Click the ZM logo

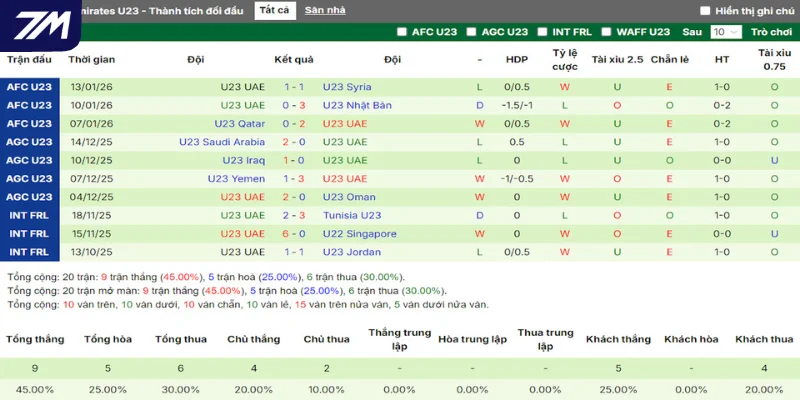click(38, 24)
